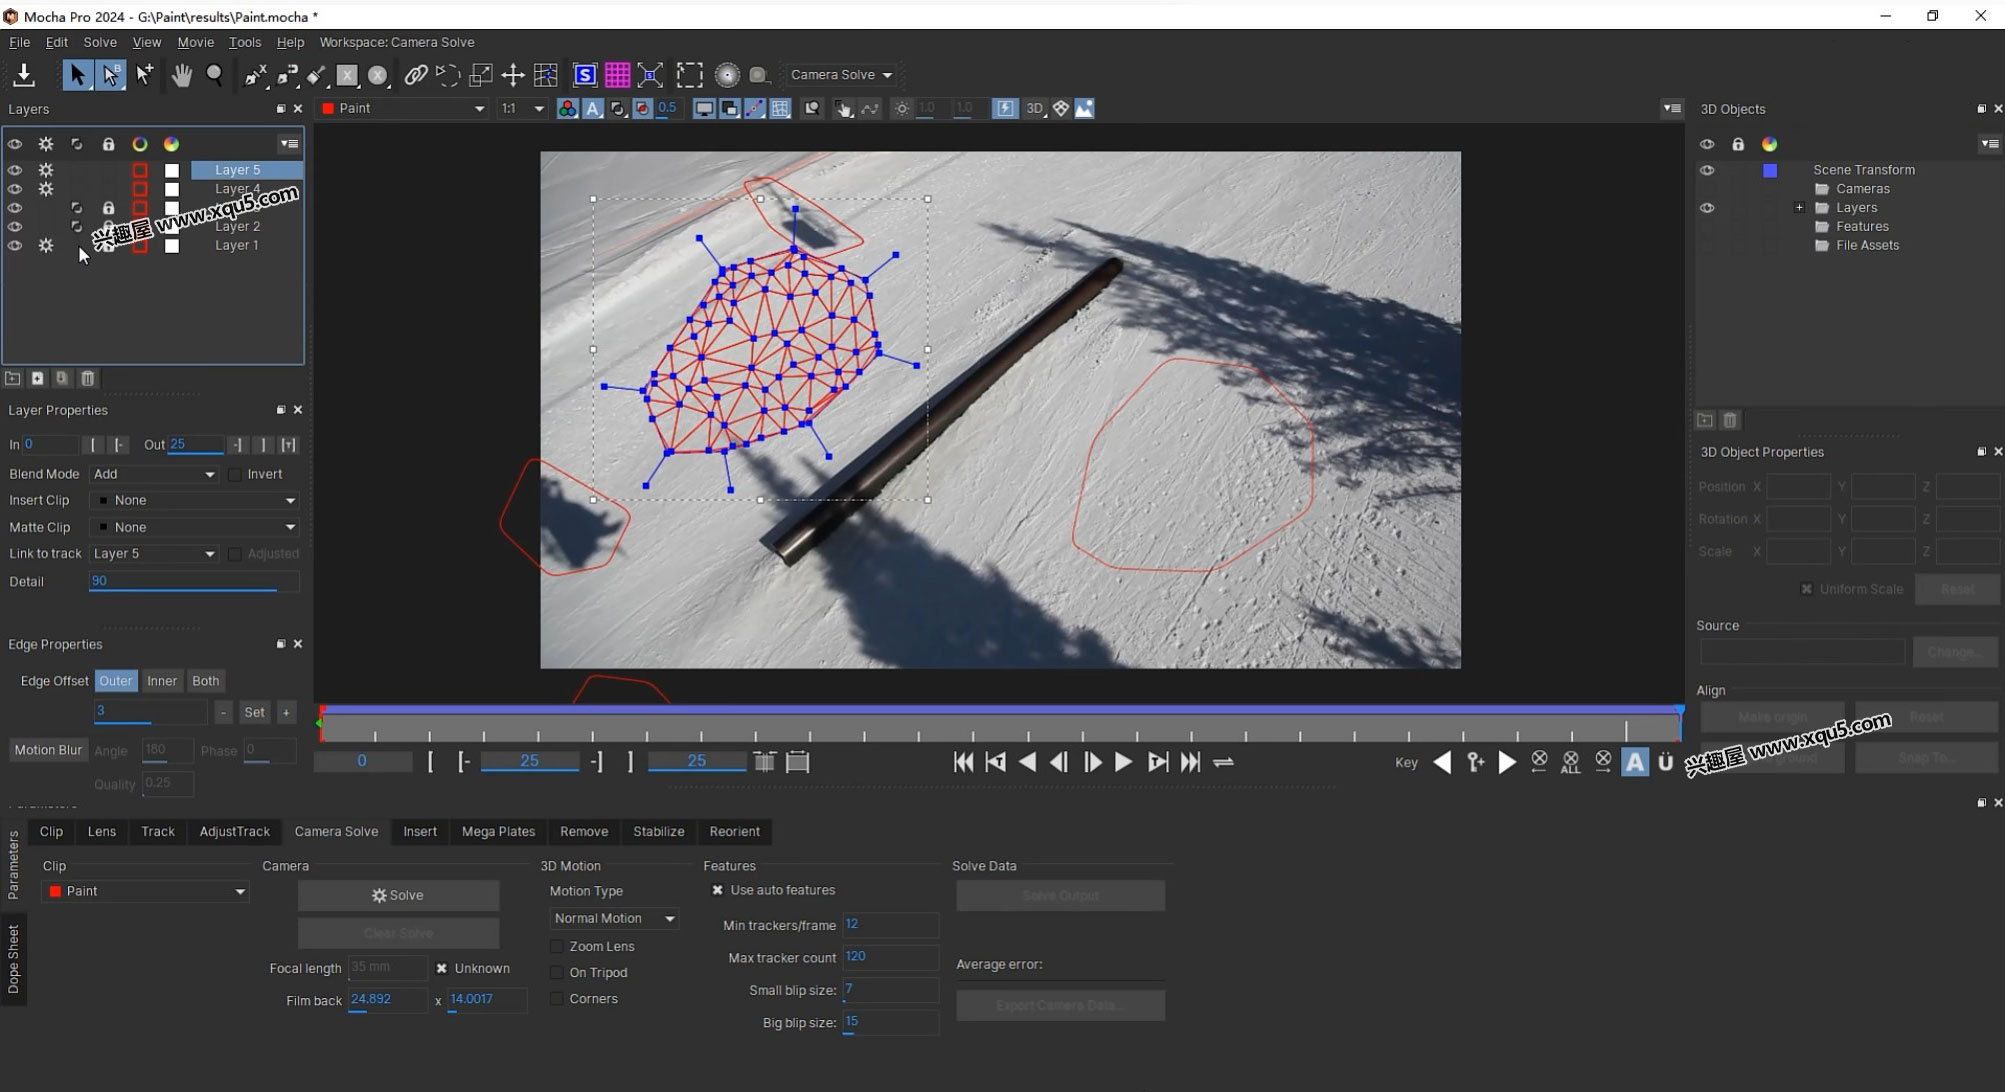Viewport: 2005px width, 1092px height.
Task: Select the Track tab
Action: coord(156,831)
